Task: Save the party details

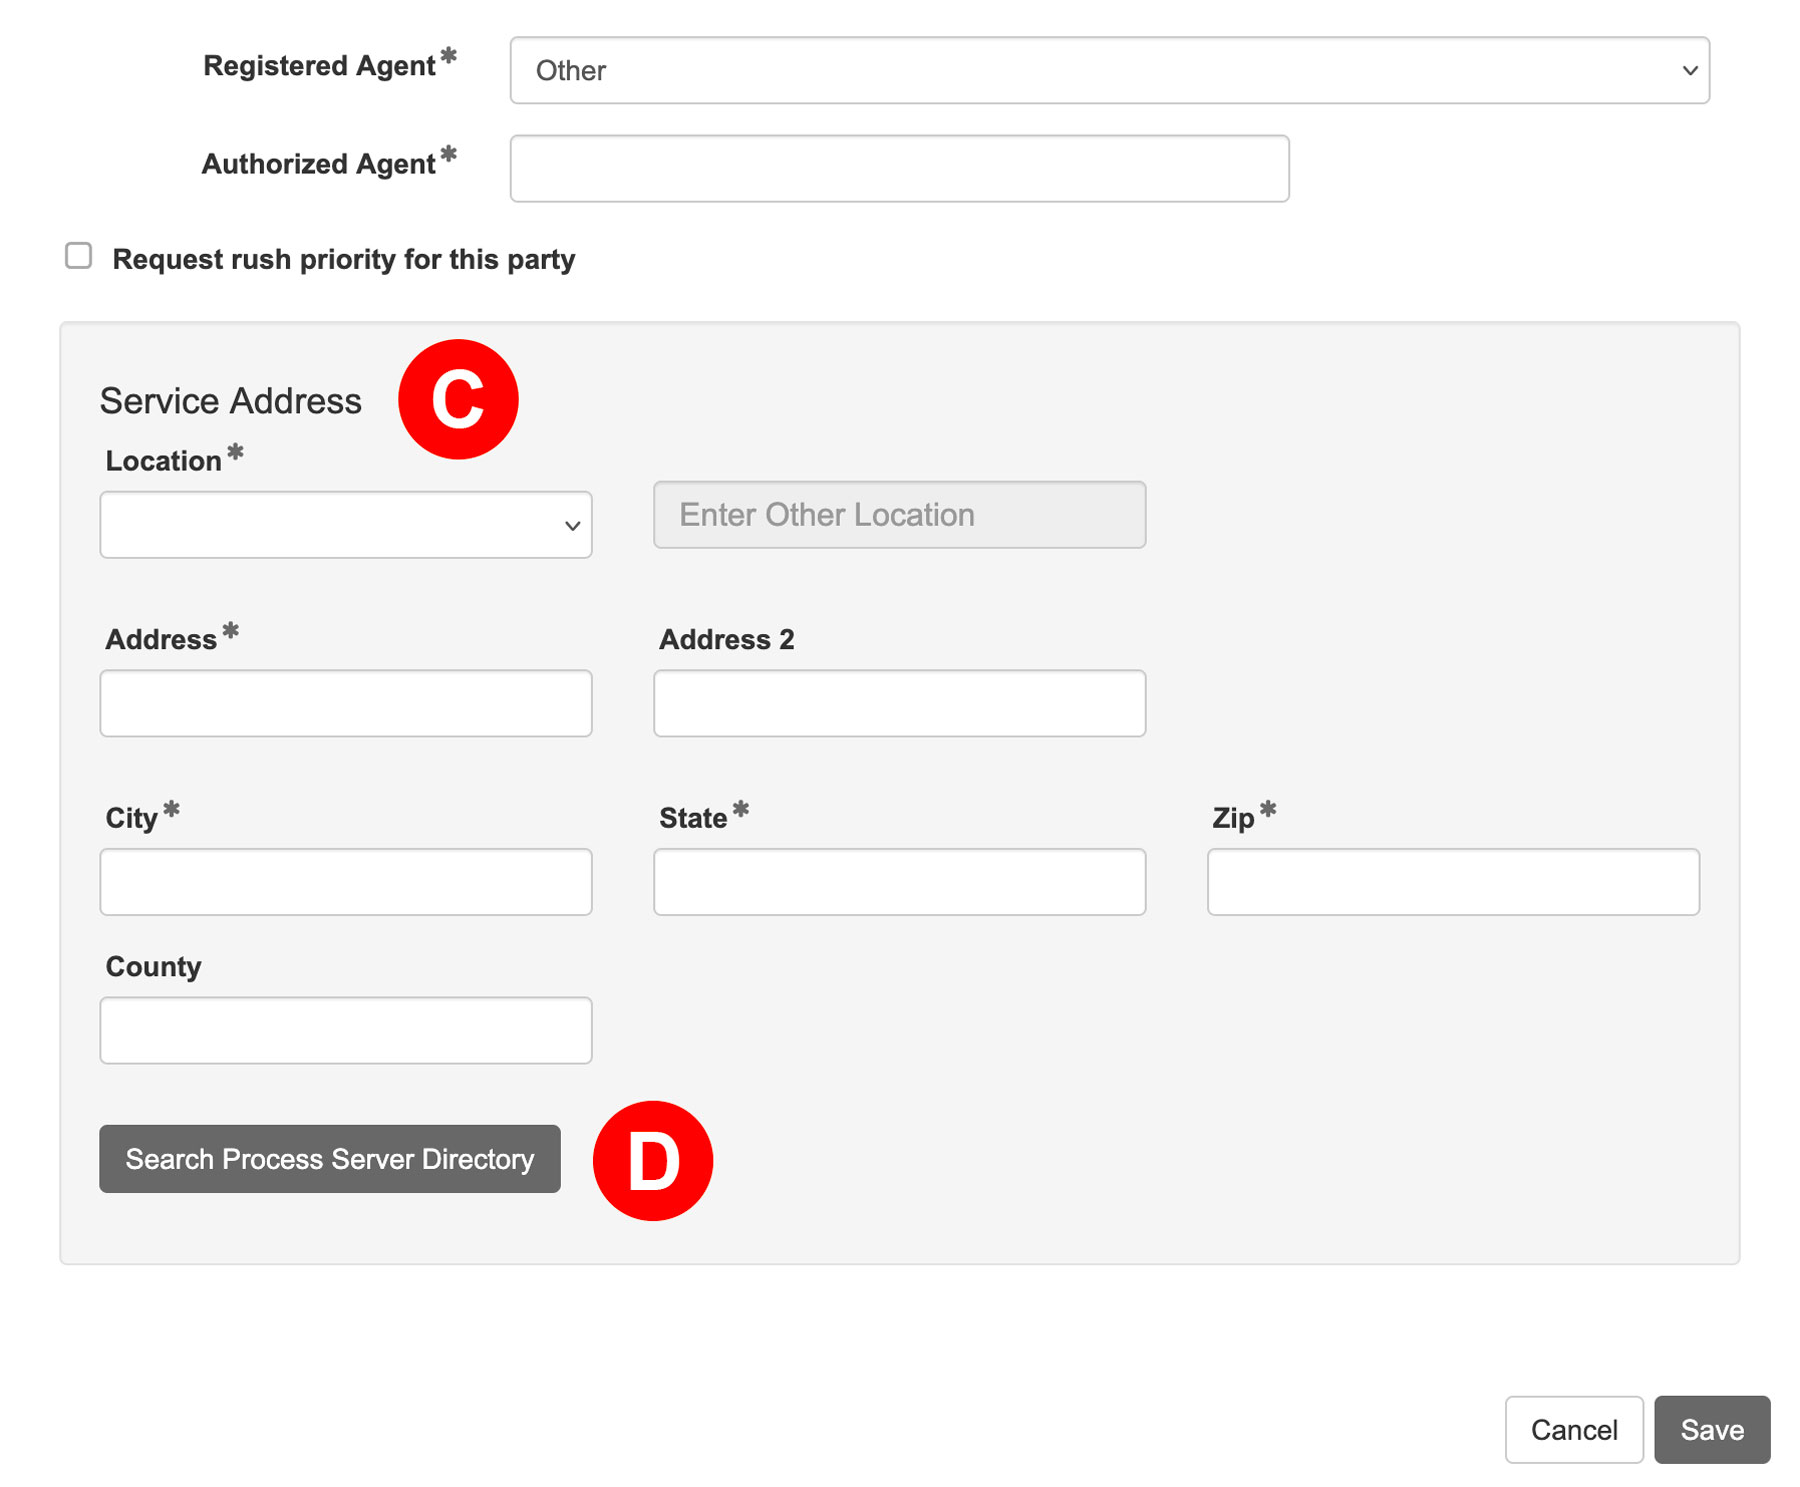Action: [x=1712, y=1430]
